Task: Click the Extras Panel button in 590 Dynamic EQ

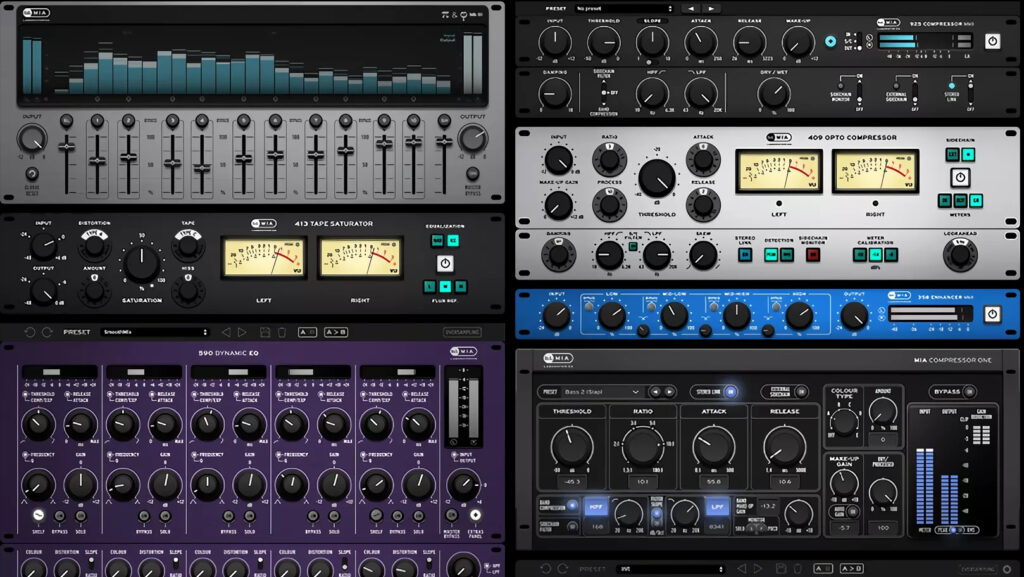Action: (x=475, y=515)
